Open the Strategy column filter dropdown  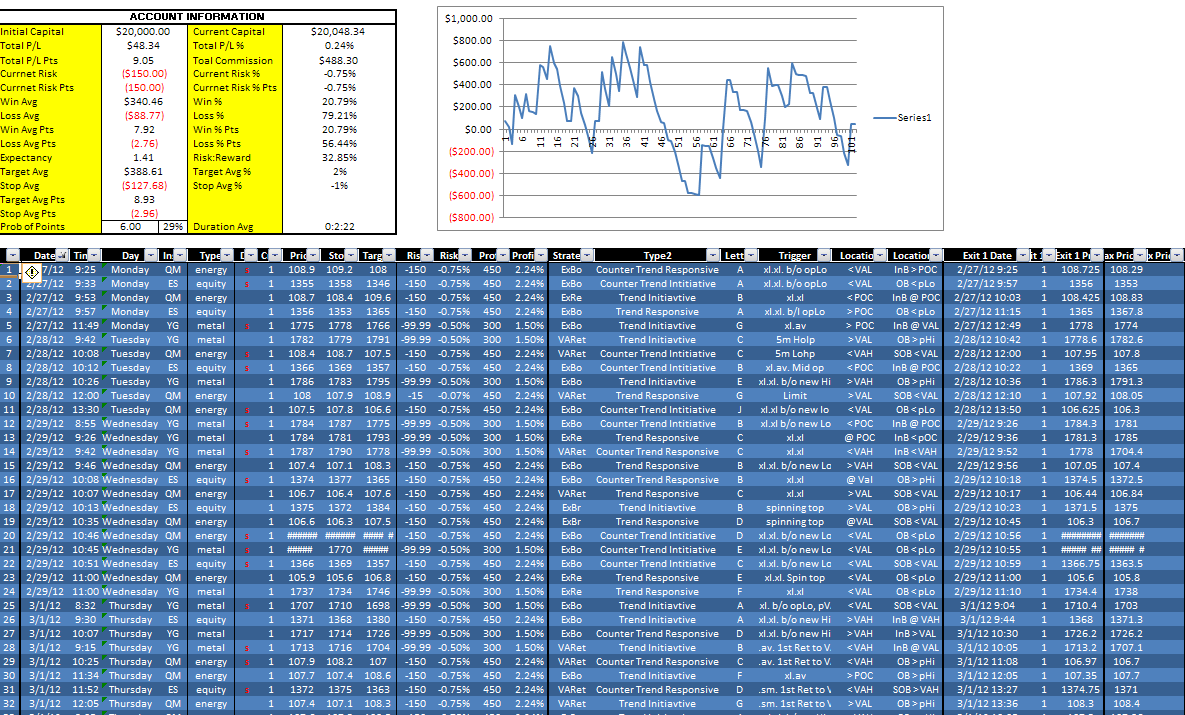(x=587, y=255)
